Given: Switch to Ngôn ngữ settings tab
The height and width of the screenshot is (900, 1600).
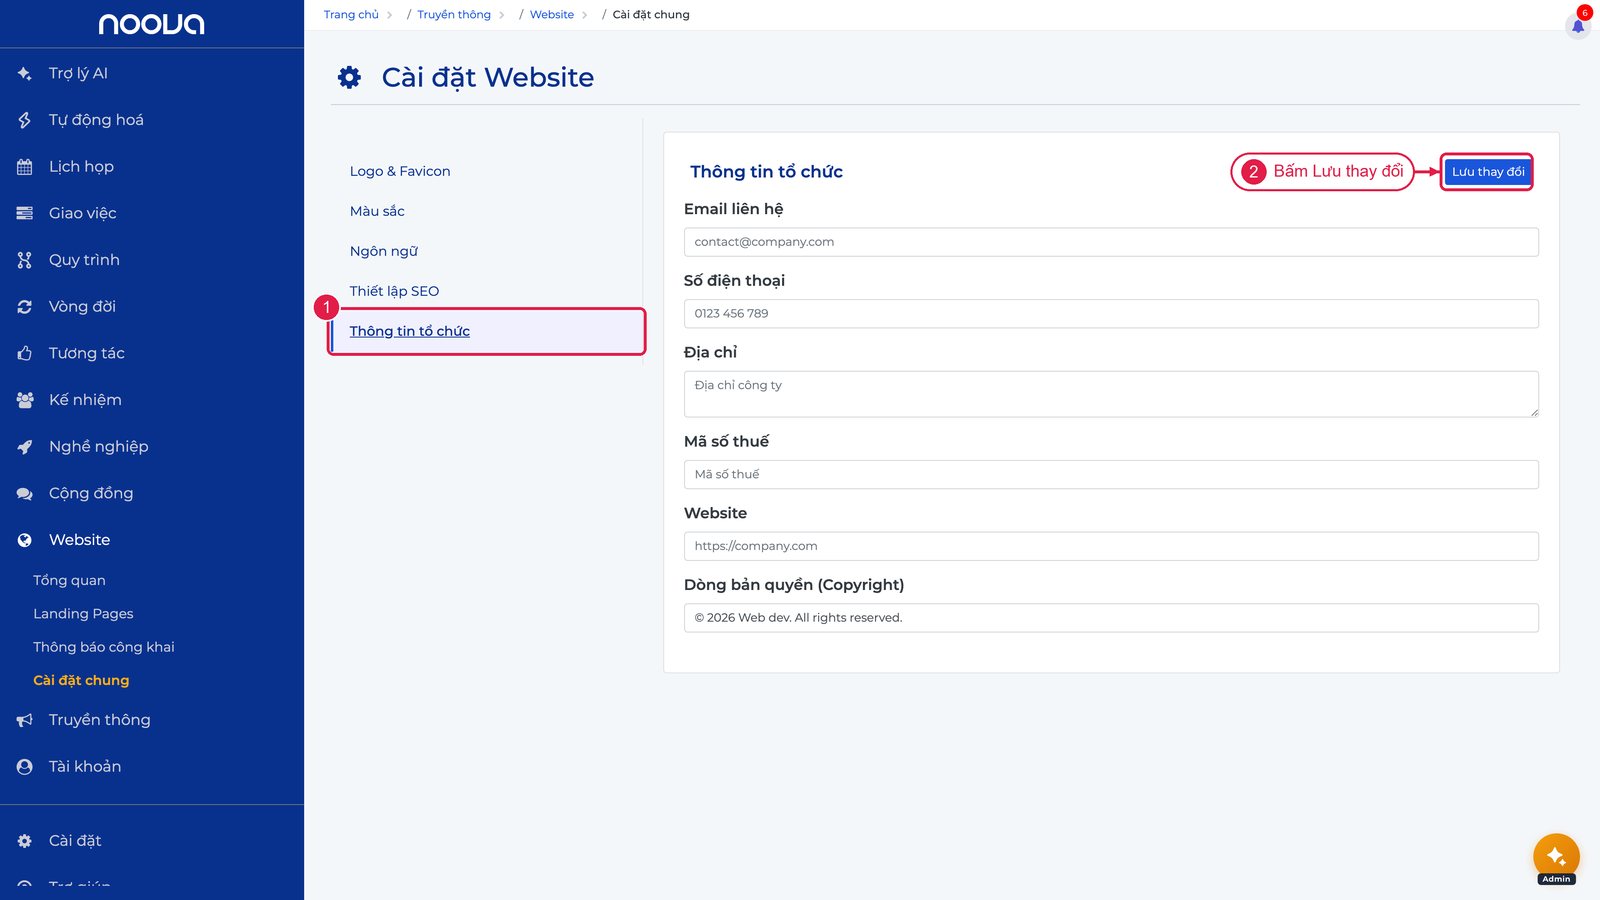Looking at the screenshot, I should point(384,251).
